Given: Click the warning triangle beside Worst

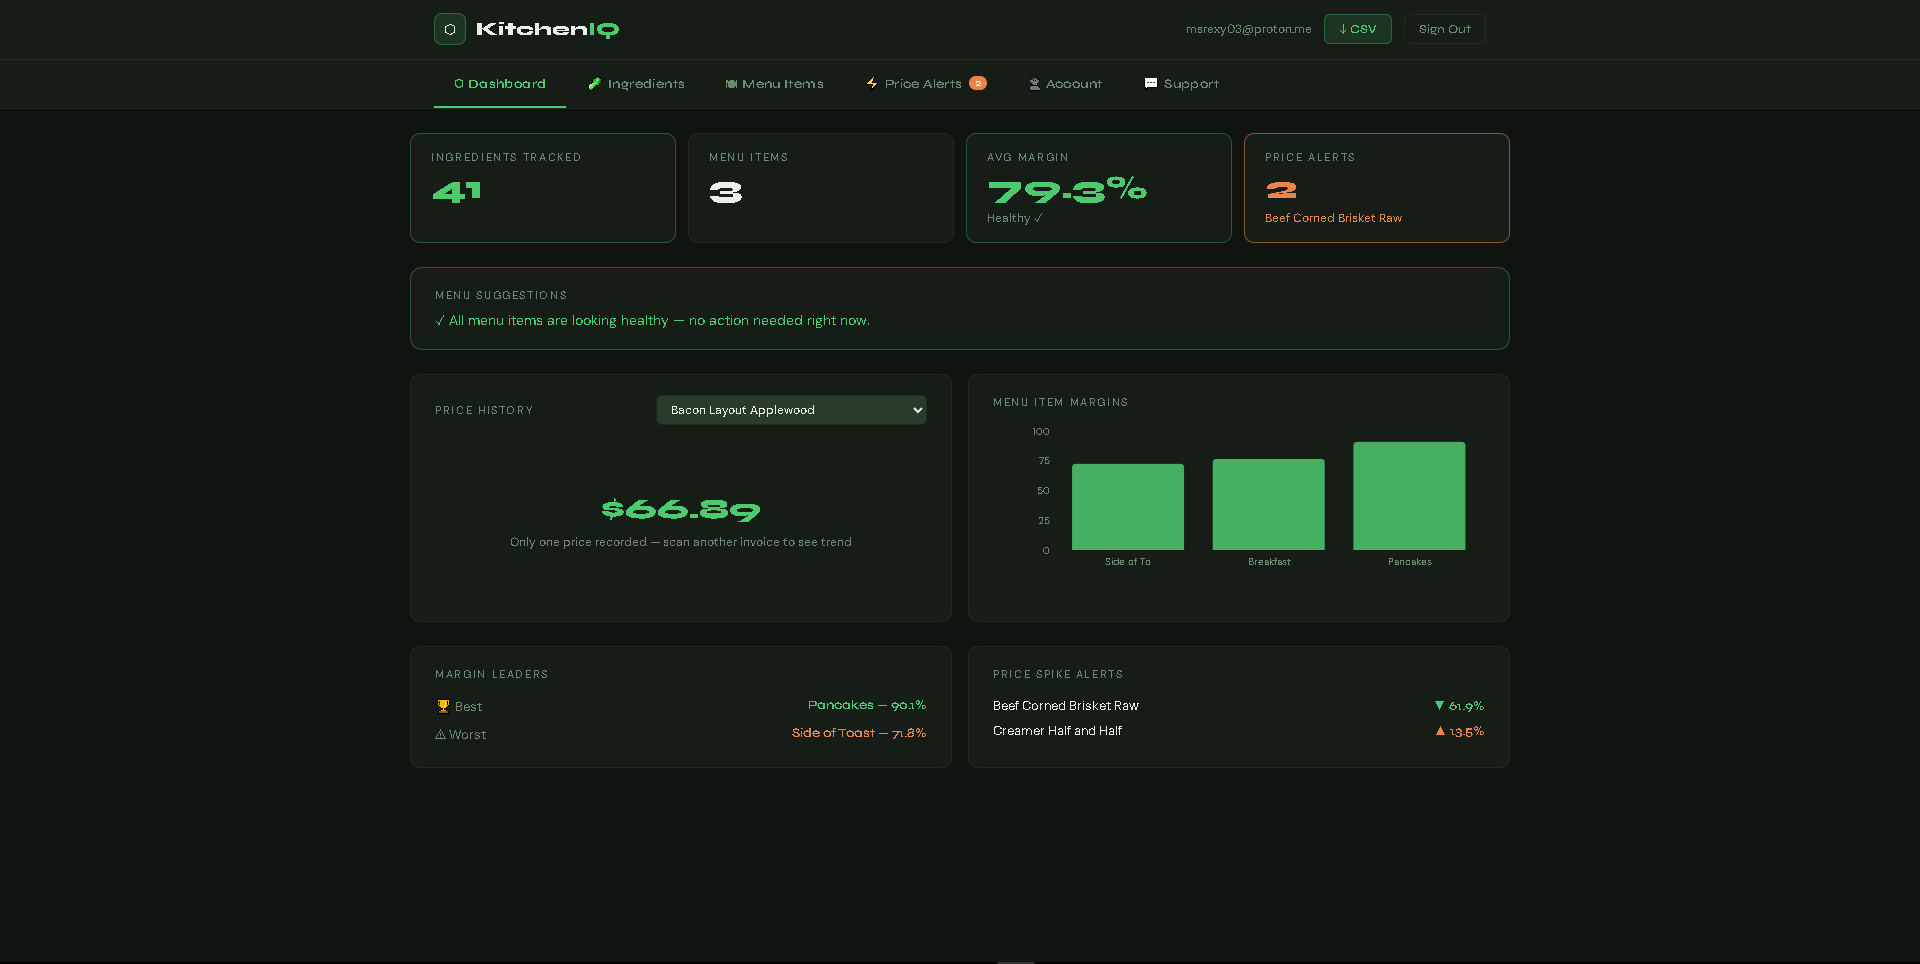Looking at the screenshot, I should tap(440, 734).
